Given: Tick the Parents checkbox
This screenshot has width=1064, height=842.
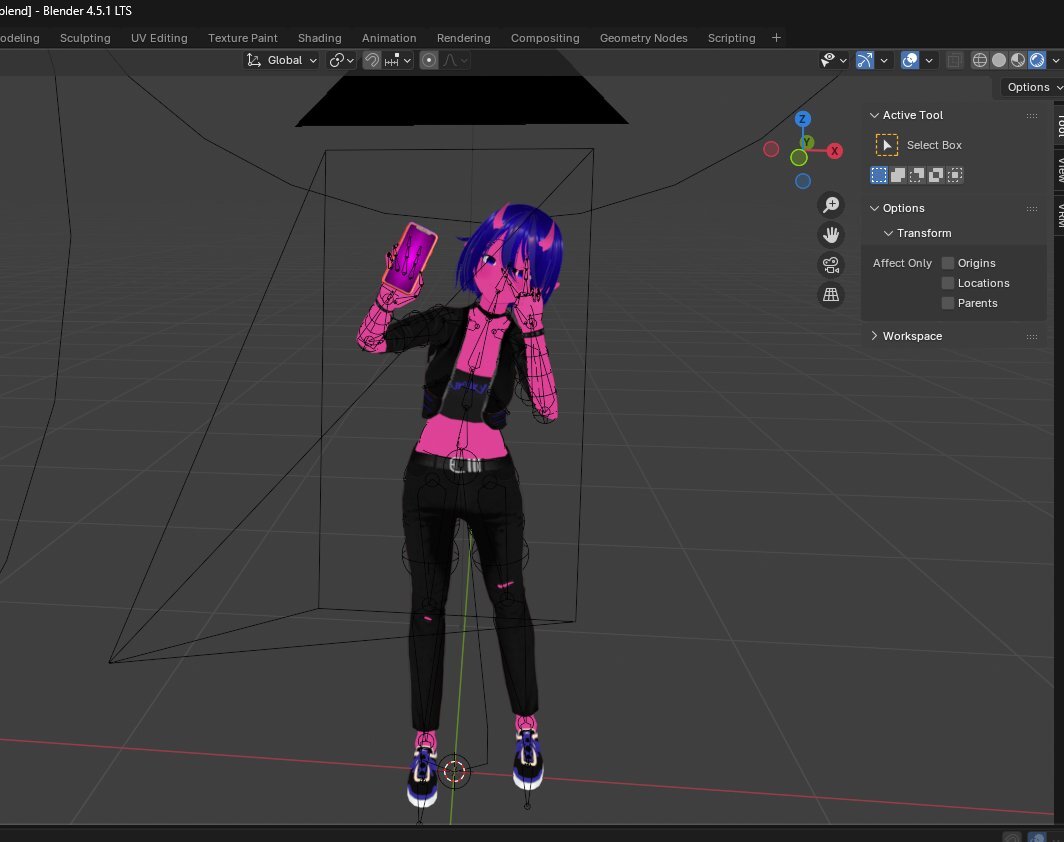Looking at the screenshot, I should (x=948, y=303).
